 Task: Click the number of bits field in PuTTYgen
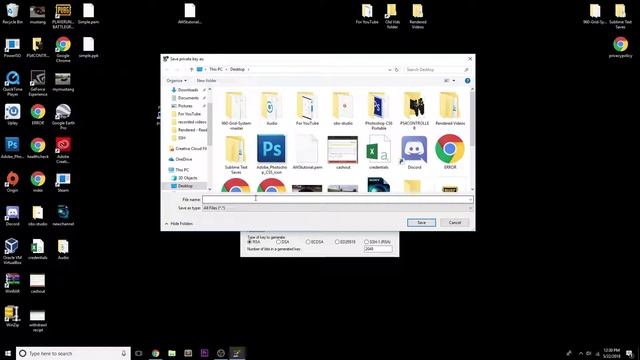pyautogui.click(x=378, y=249)
